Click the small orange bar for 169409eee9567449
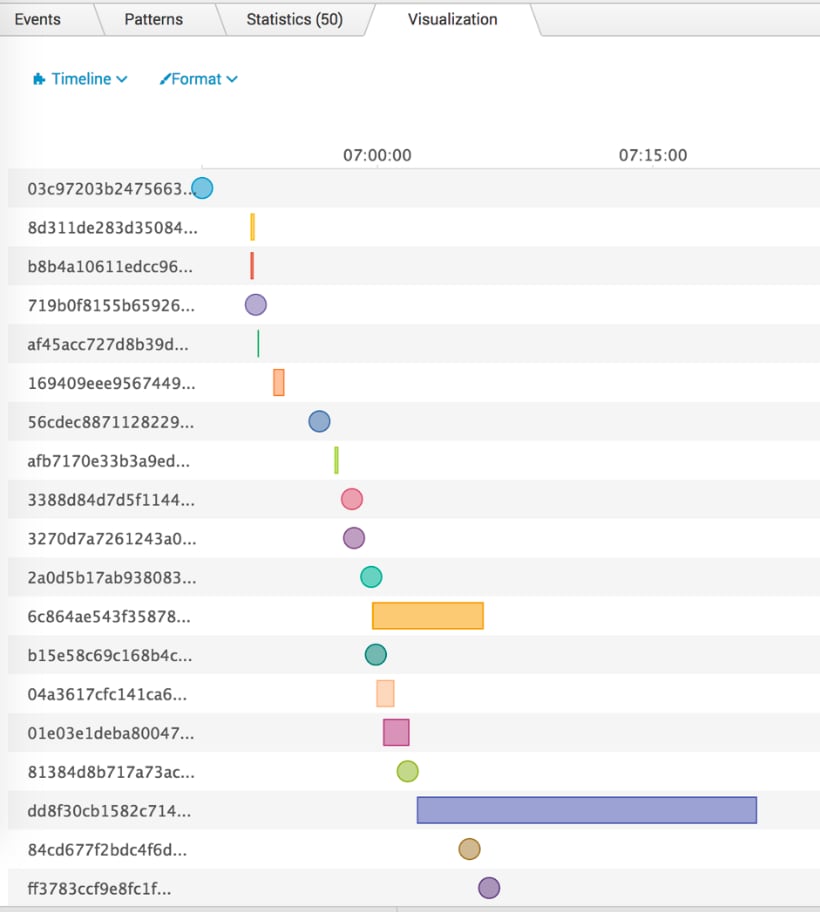This screenshot has width=820, height=912. [279, 382]
